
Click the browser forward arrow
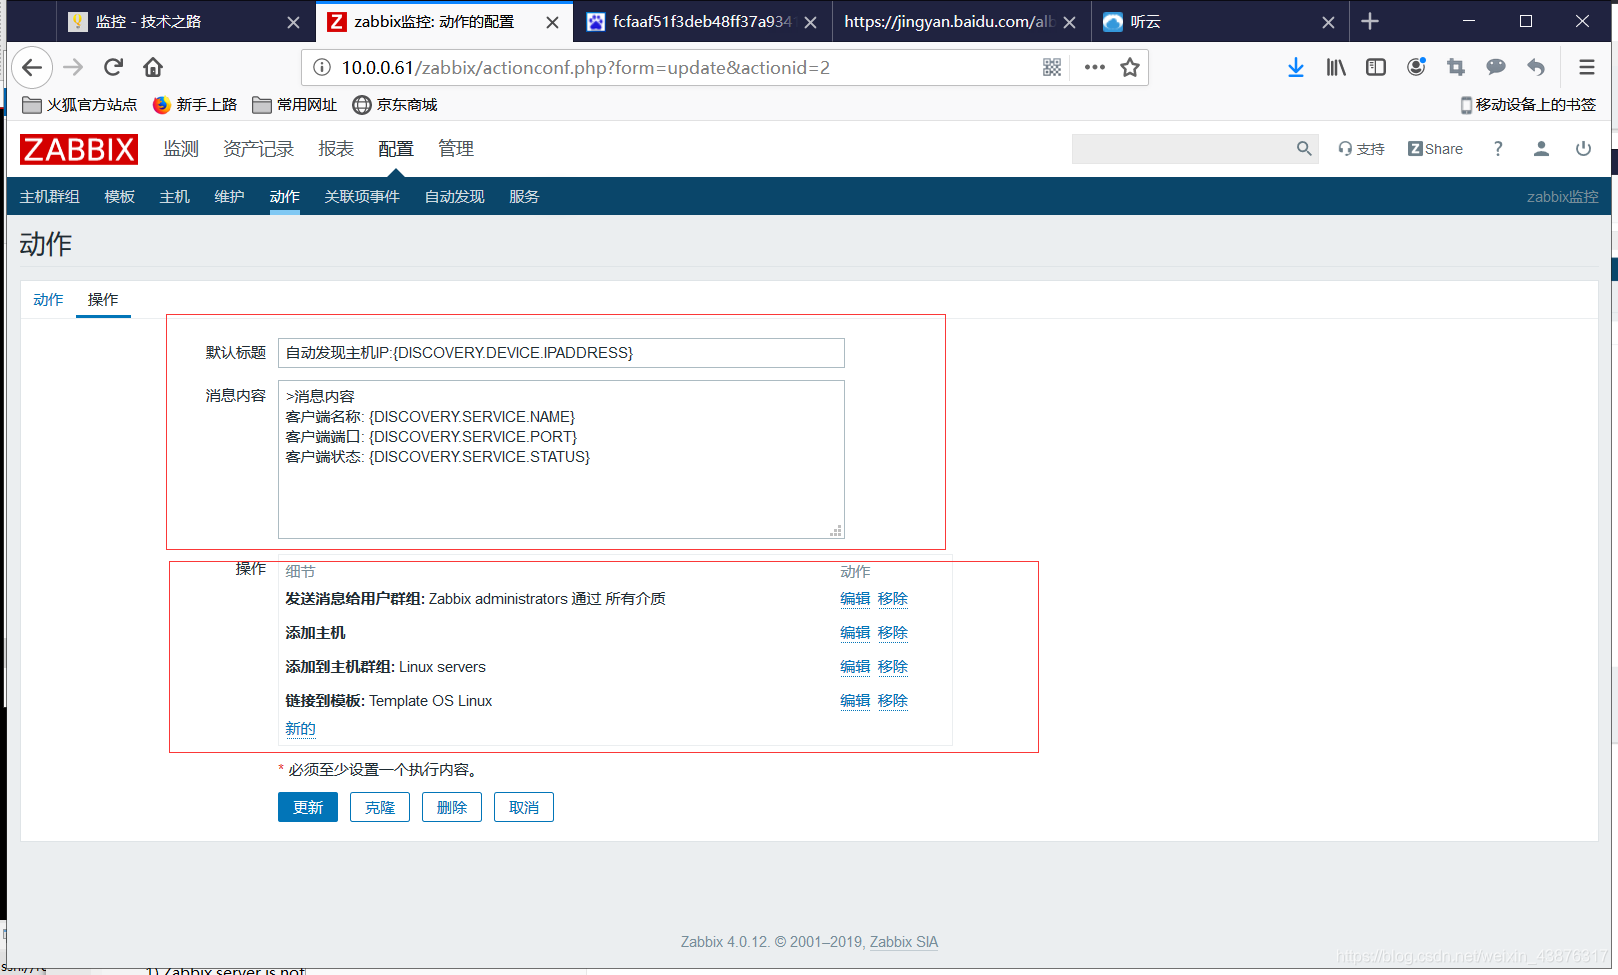[x=73, y=67]
